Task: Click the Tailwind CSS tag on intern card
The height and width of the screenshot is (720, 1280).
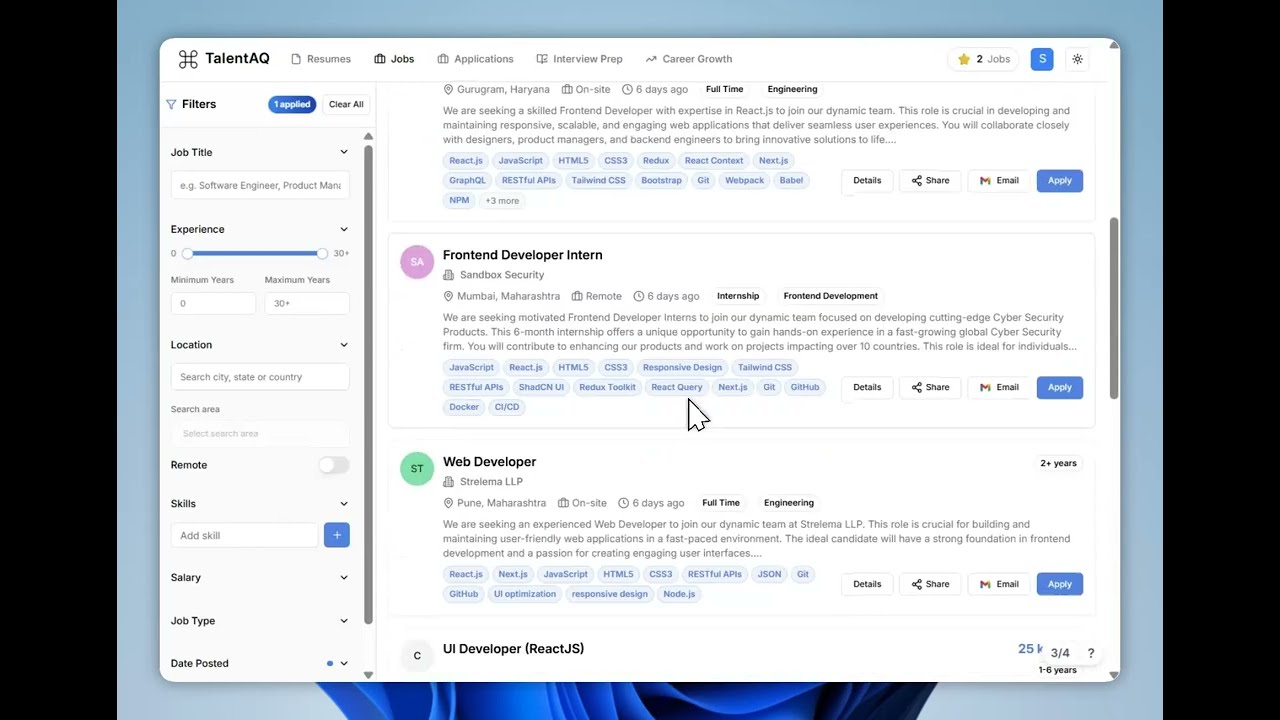Action: [x=764, y=367]
